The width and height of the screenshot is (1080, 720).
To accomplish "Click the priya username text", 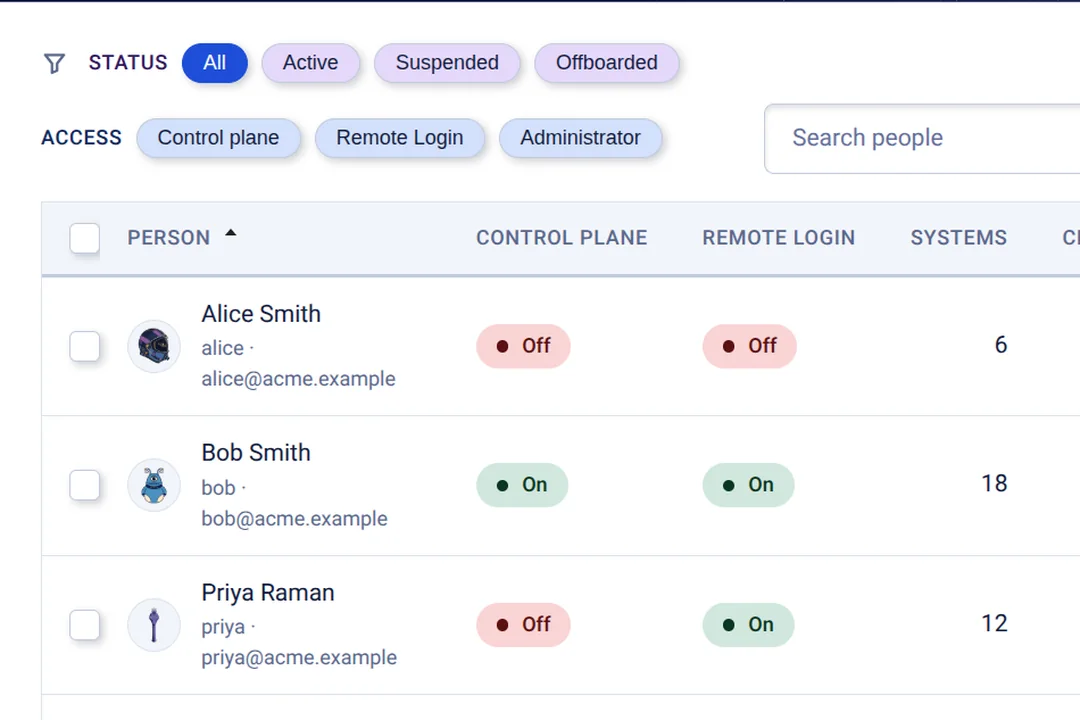I will click(x=223, y=628).
